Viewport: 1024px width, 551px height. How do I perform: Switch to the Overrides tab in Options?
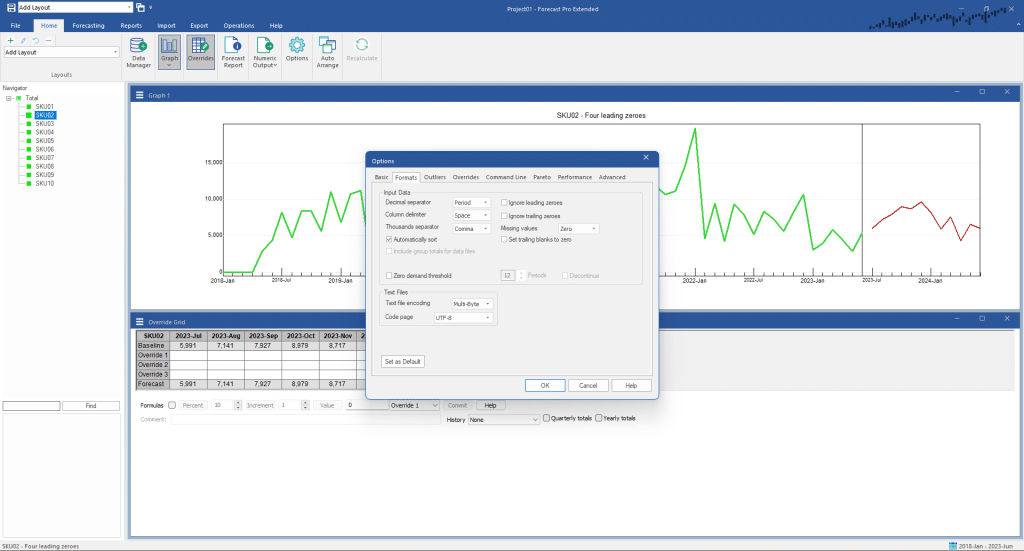click(x=466, y=178)
